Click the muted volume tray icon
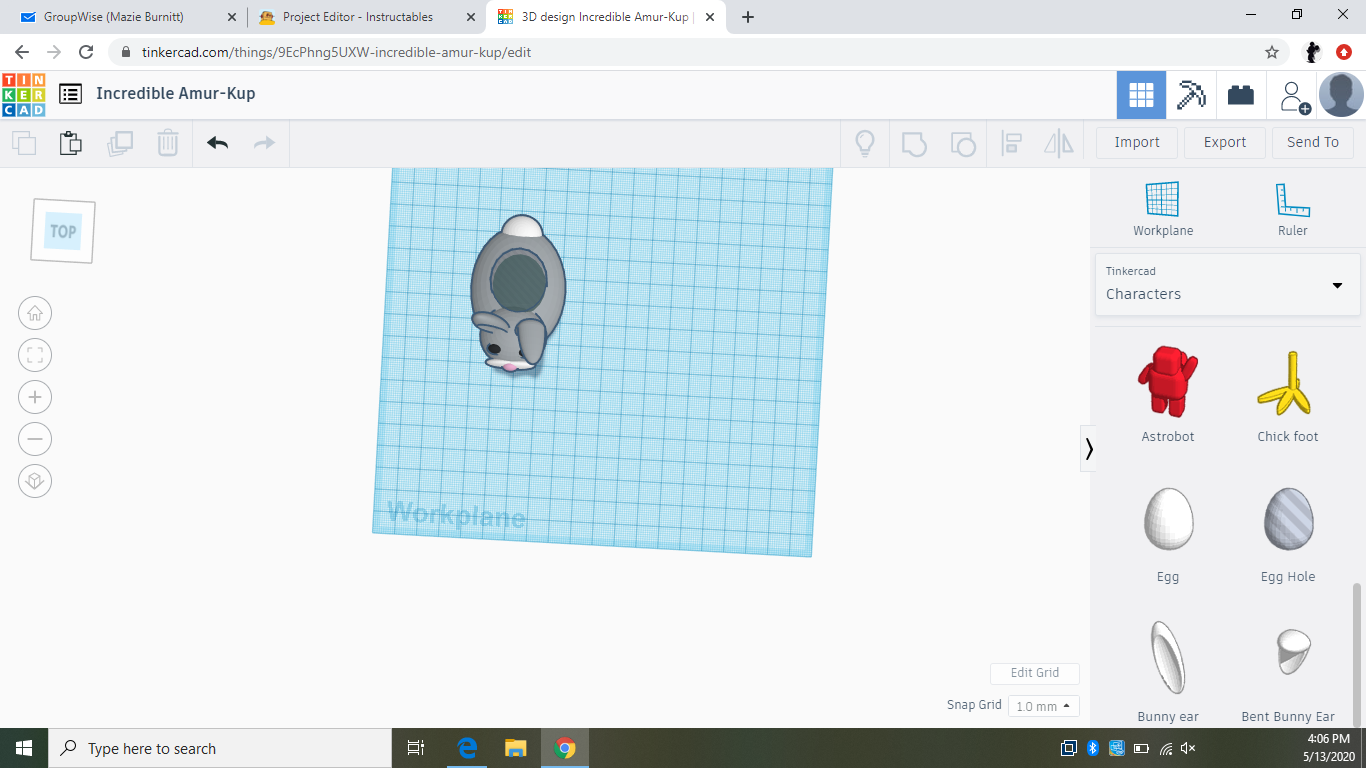1366x768 pixels. click(1188, 748)
